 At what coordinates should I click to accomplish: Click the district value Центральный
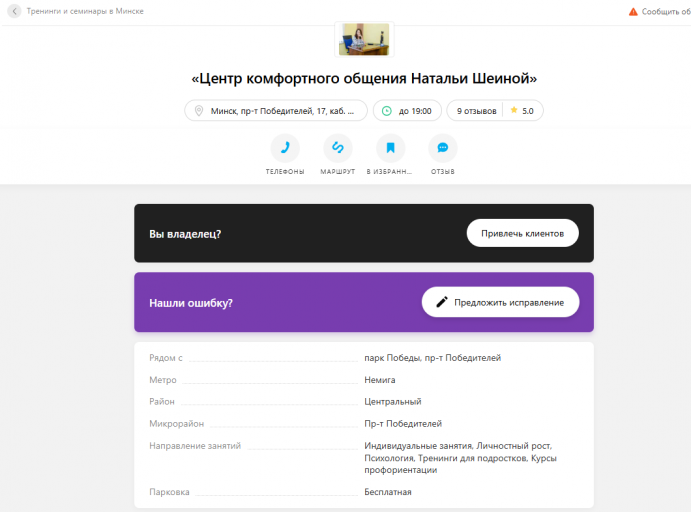coord(393,402)
